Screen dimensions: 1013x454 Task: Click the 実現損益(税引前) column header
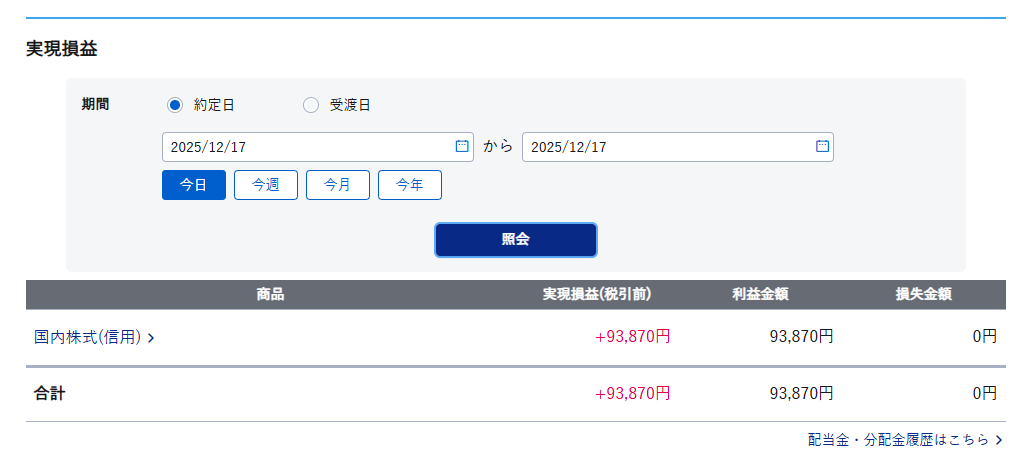click(597, 294)
